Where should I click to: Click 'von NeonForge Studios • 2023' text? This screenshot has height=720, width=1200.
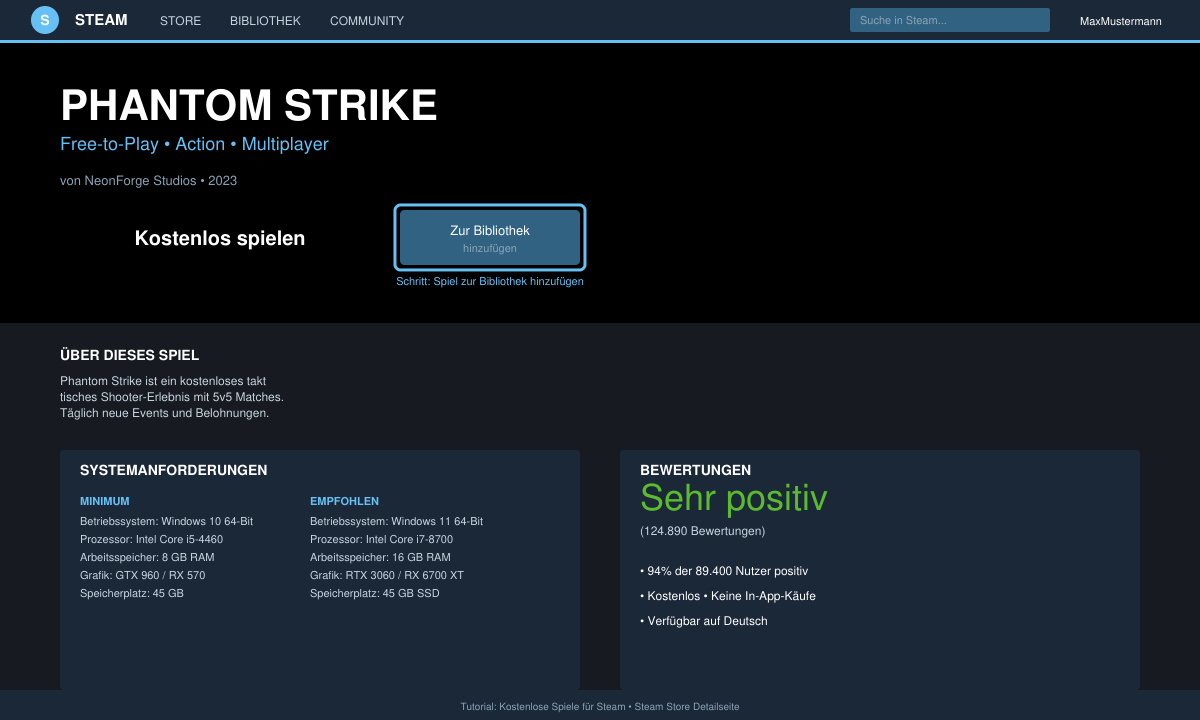[148, 181]
